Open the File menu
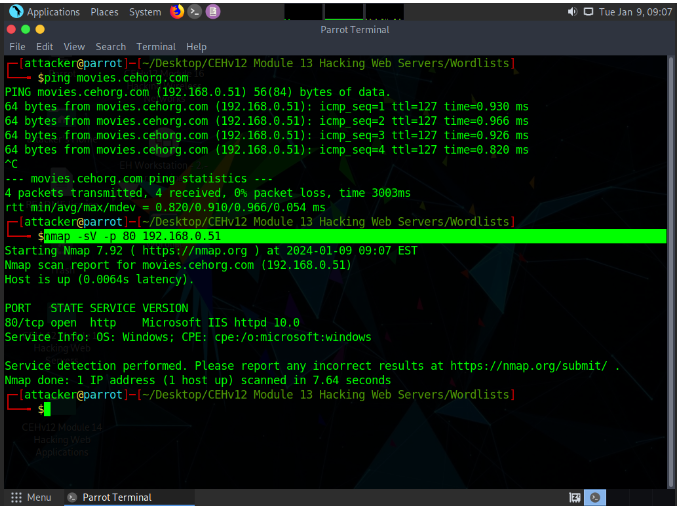Image resolution: width=677 pixels, height=510 pixels. tap(17, 46)
